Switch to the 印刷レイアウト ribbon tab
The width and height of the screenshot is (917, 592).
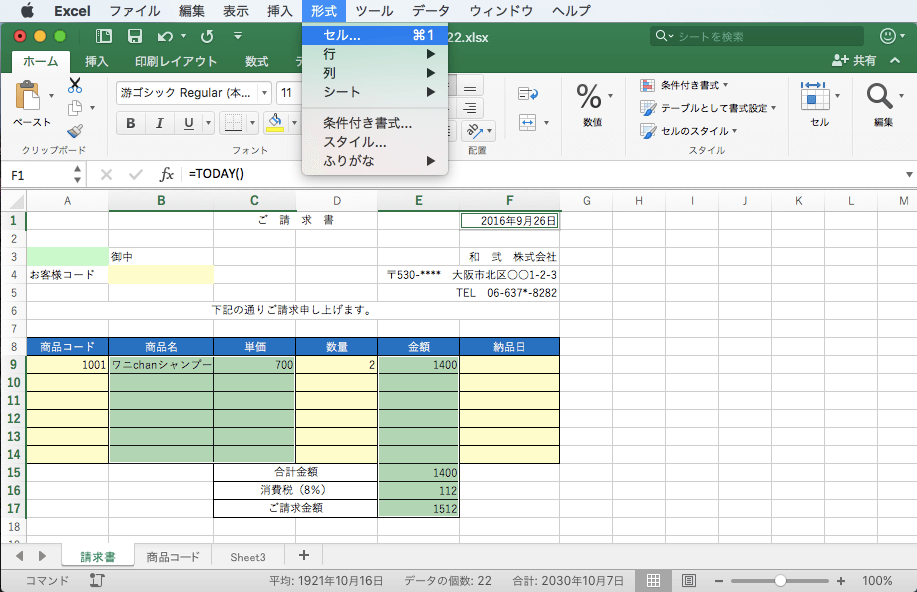tap(176, 61)
